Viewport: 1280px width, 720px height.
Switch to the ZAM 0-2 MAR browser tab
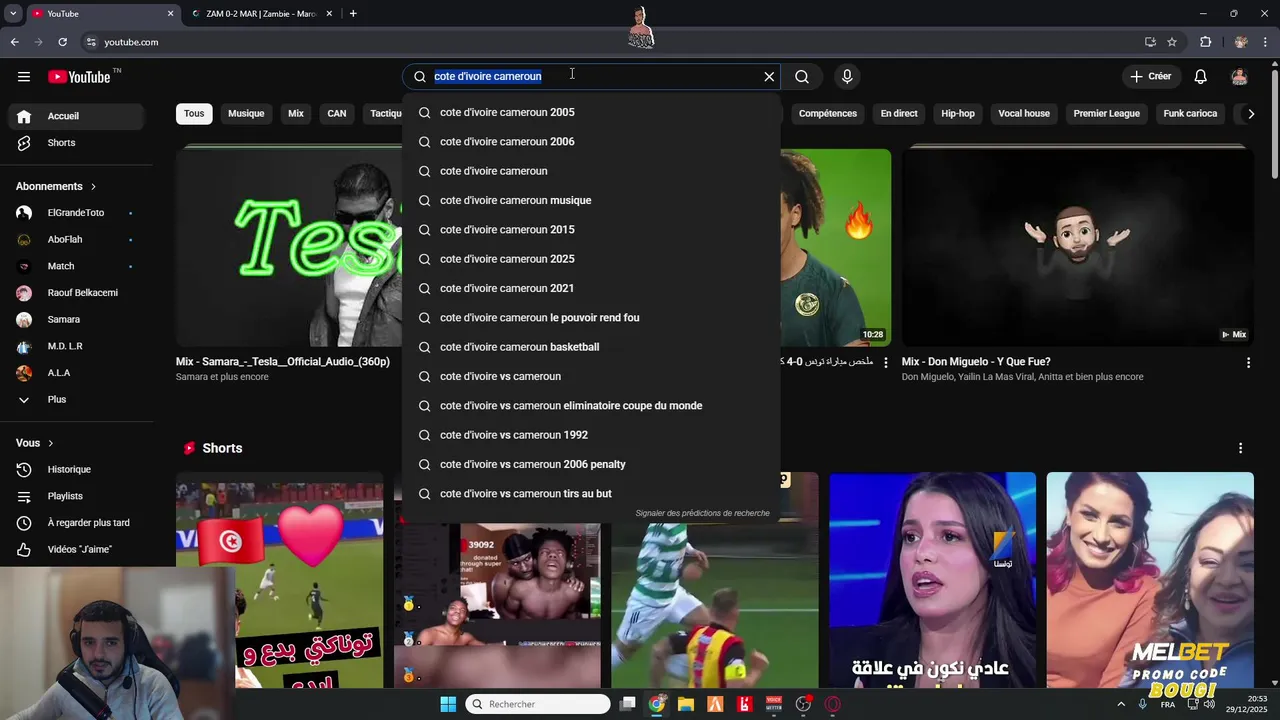261,14
